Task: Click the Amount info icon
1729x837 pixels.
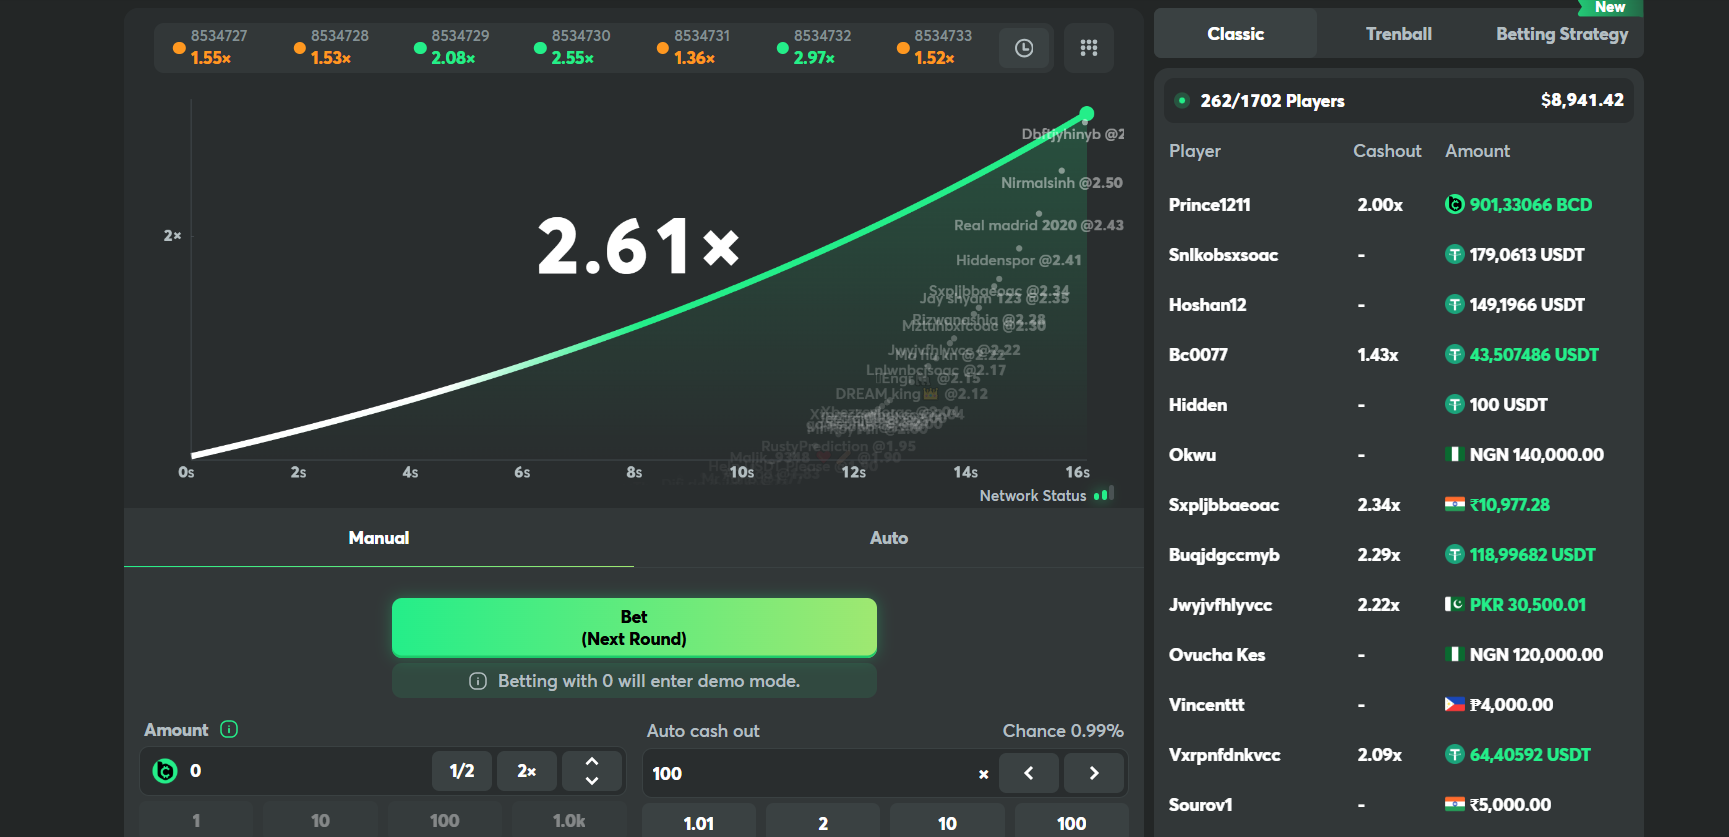Action: pyautogui.click(x=229, y=729)
